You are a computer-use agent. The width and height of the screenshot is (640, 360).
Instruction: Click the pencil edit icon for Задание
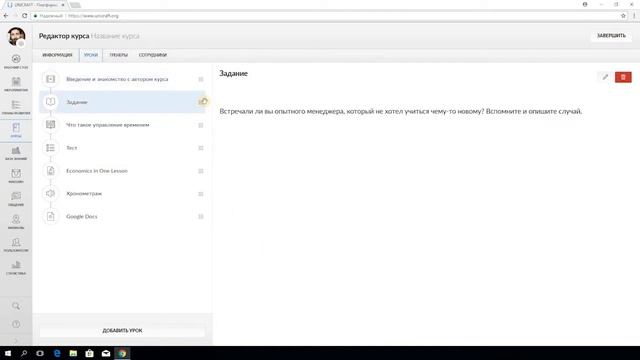[605, 77]
